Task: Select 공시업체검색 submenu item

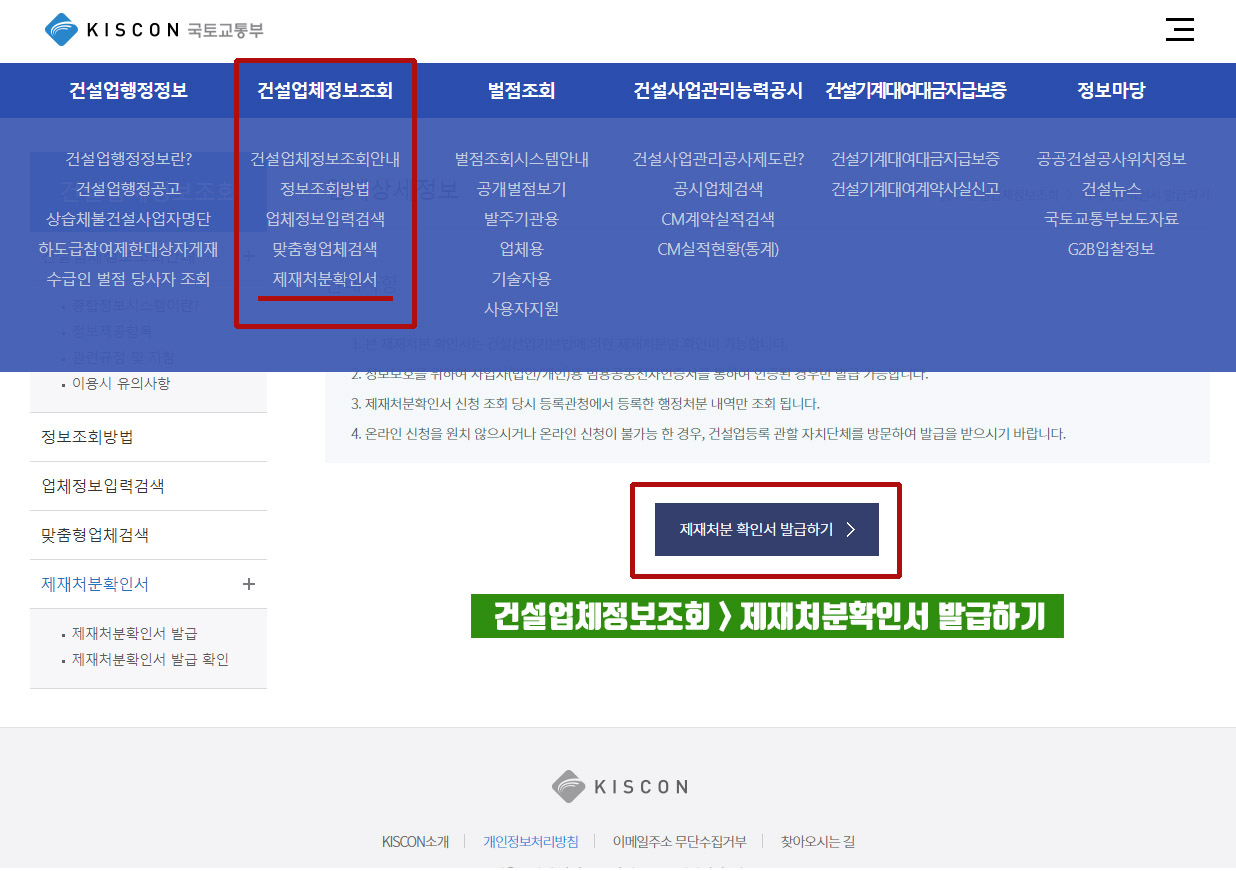Action: tap(718, 189)
